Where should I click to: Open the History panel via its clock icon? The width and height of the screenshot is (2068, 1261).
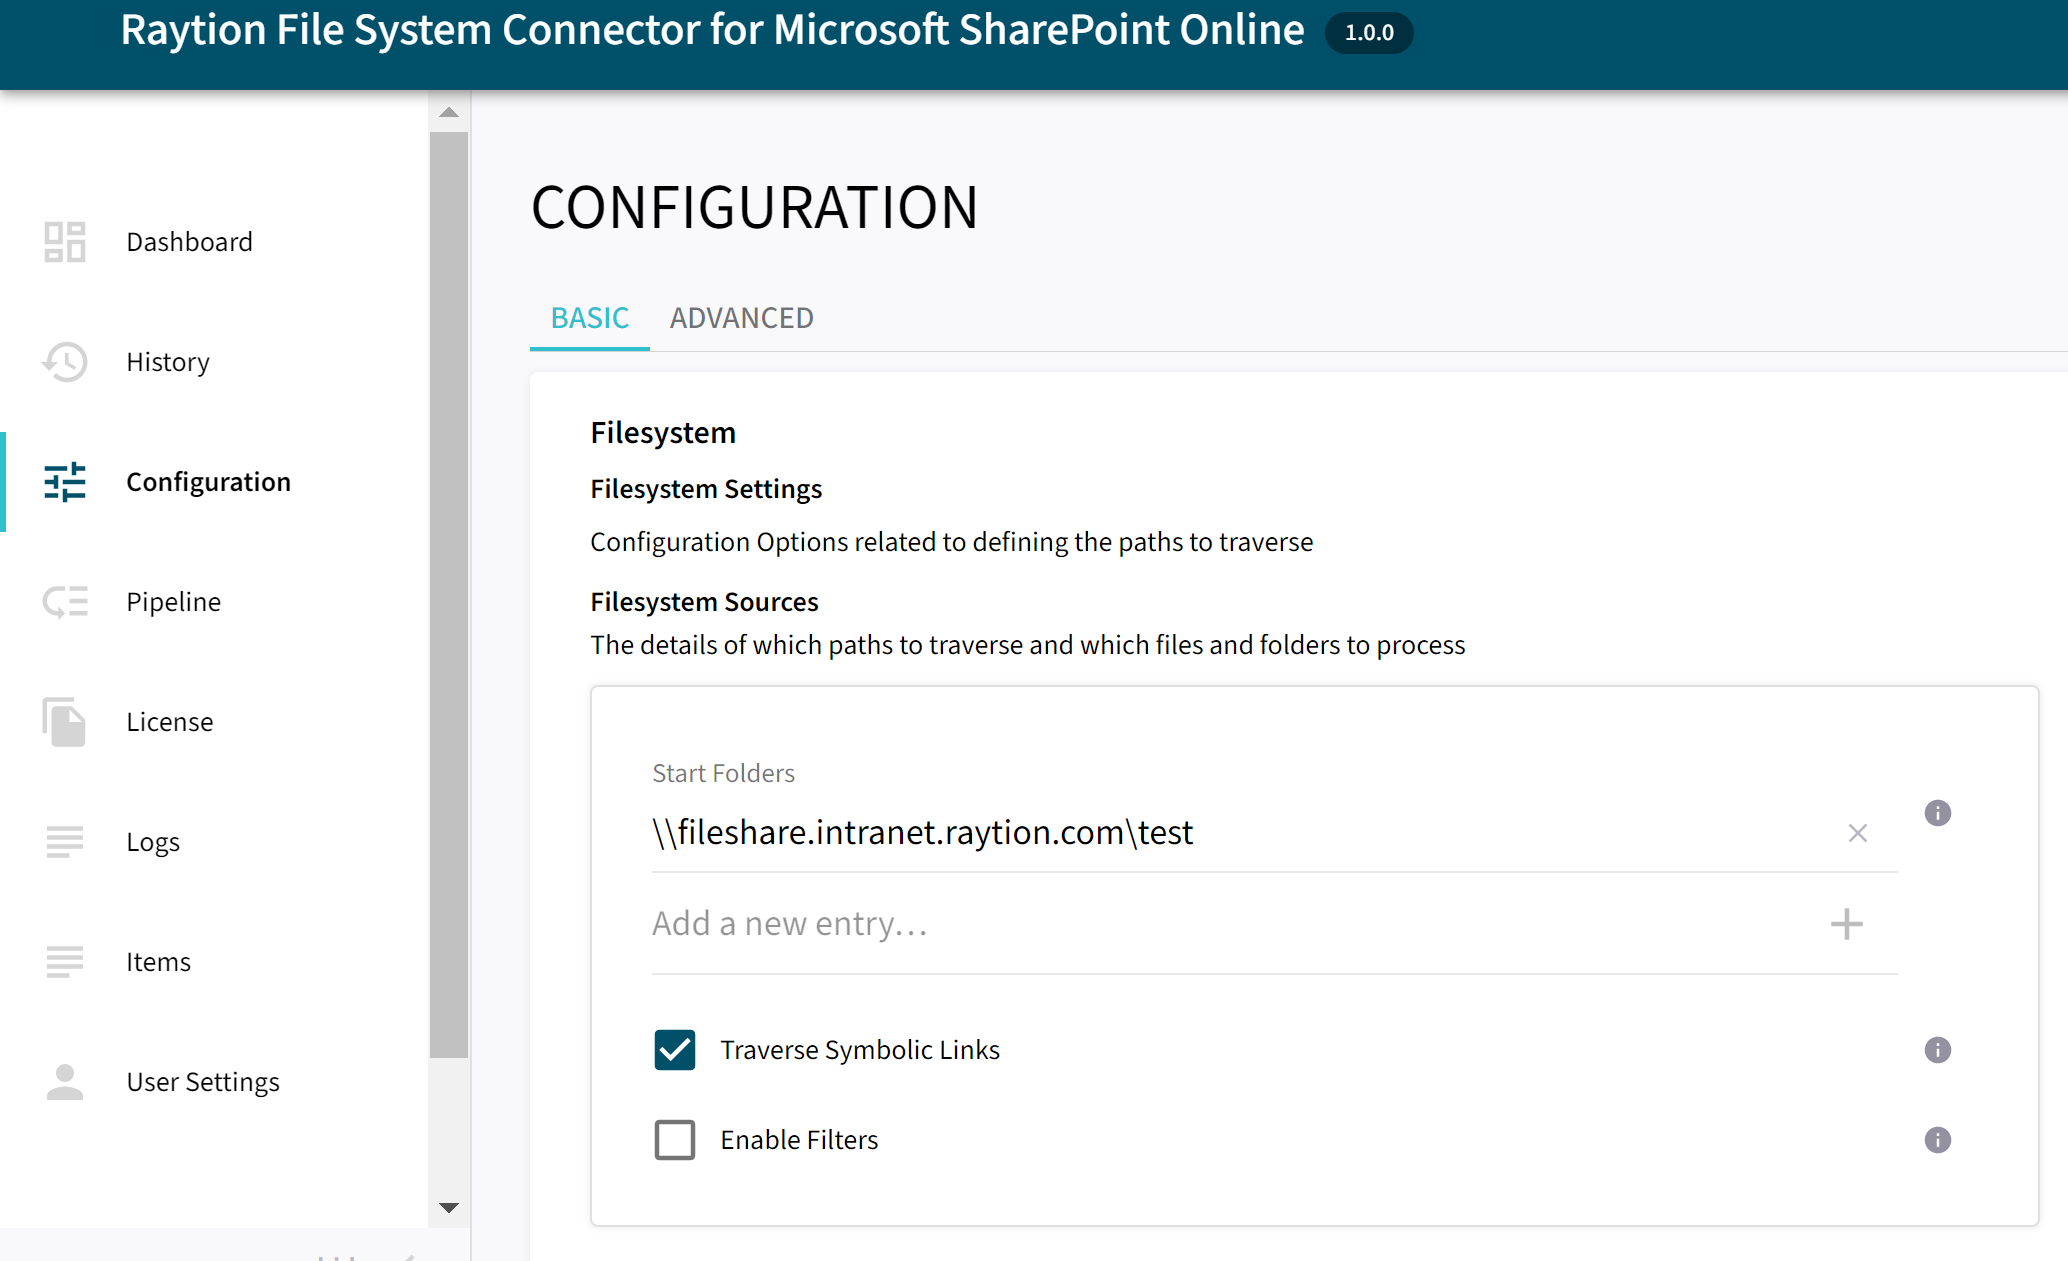point(64,362)
